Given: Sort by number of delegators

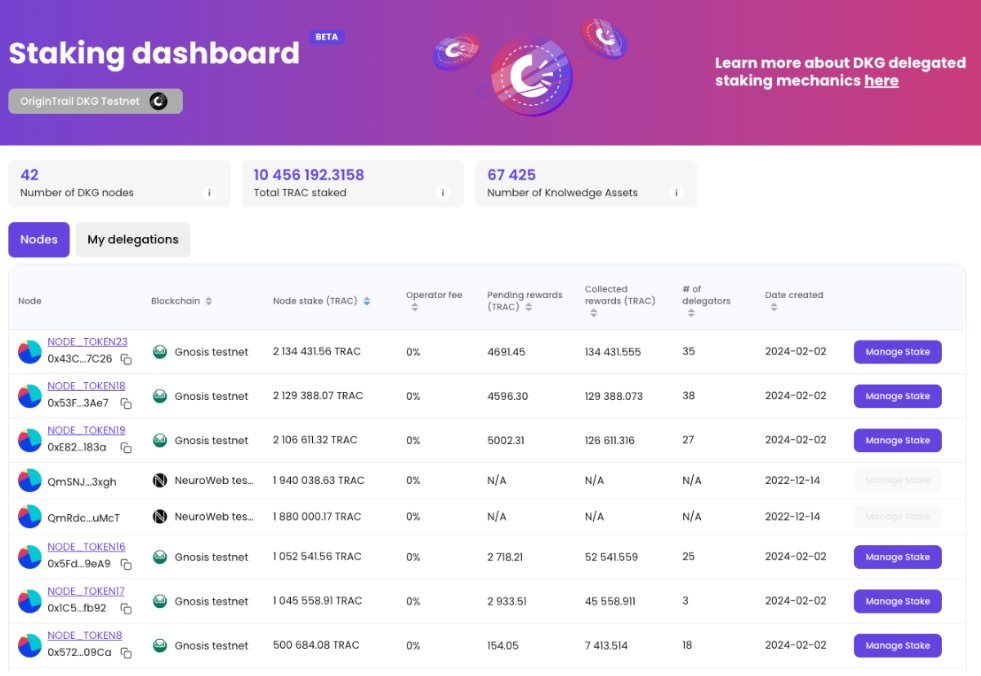Looking at the screenshot, I should pos(691,313).
